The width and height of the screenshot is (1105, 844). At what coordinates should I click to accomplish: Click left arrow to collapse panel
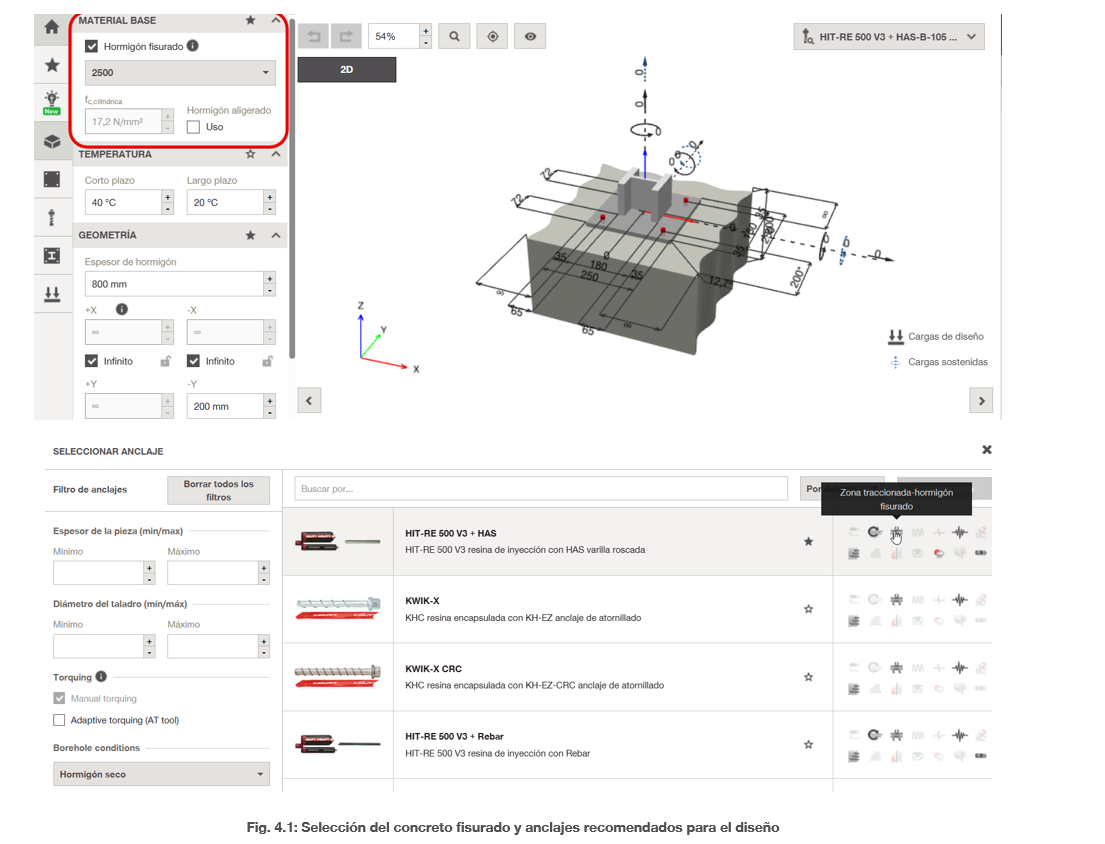309,401
